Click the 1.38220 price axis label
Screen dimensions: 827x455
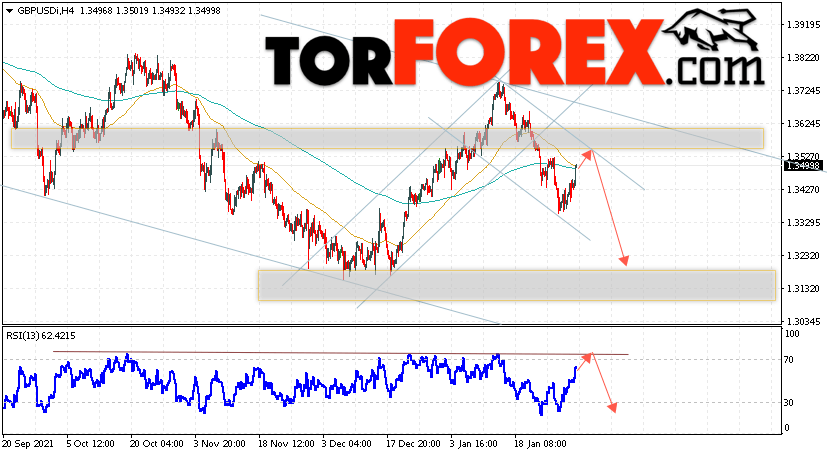point(803,58)
